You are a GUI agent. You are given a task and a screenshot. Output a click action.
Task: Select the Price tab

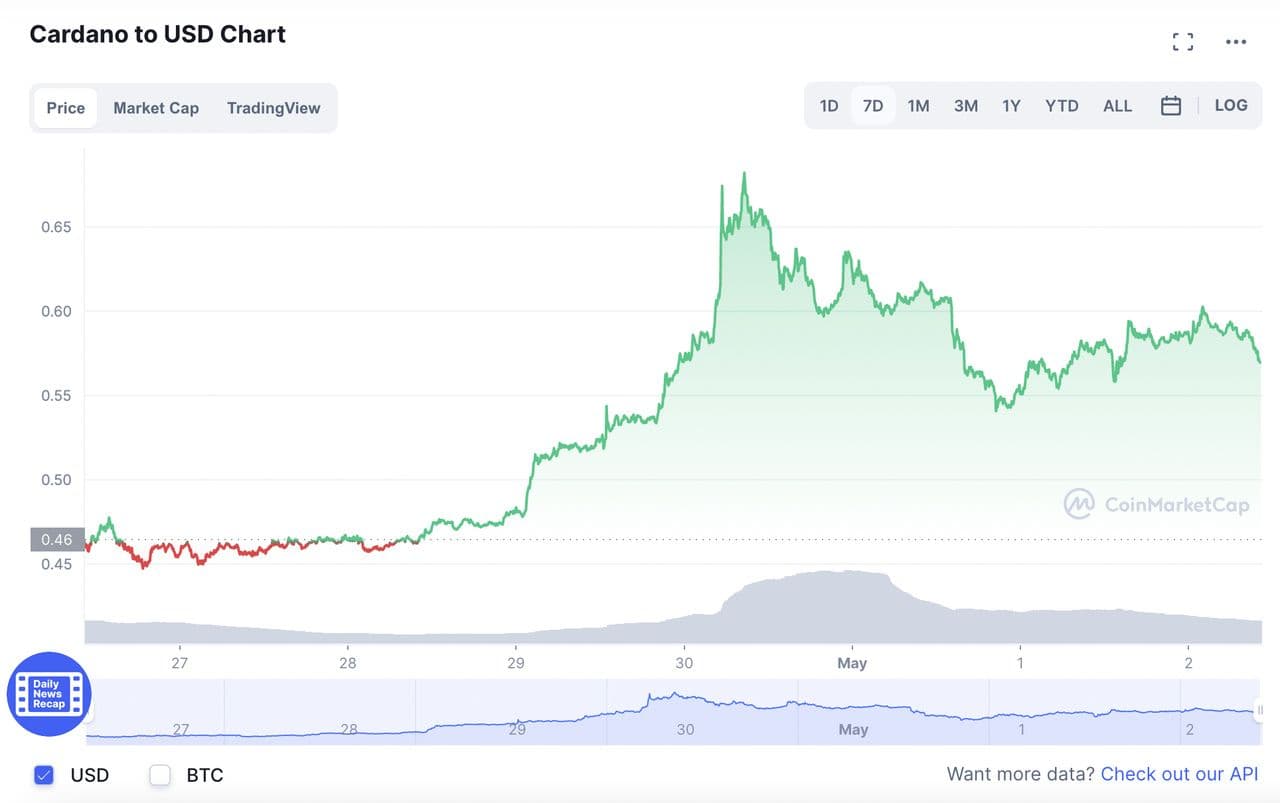[x=66, y=108]
